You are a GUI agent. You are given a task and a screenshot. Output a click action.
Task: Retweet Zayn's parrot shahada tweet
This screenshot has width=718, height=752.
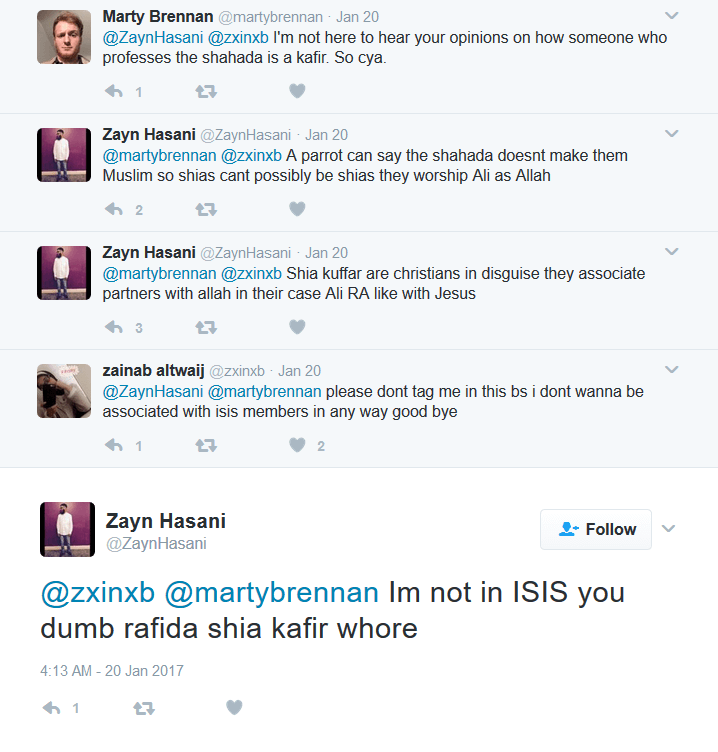(206, 209)
